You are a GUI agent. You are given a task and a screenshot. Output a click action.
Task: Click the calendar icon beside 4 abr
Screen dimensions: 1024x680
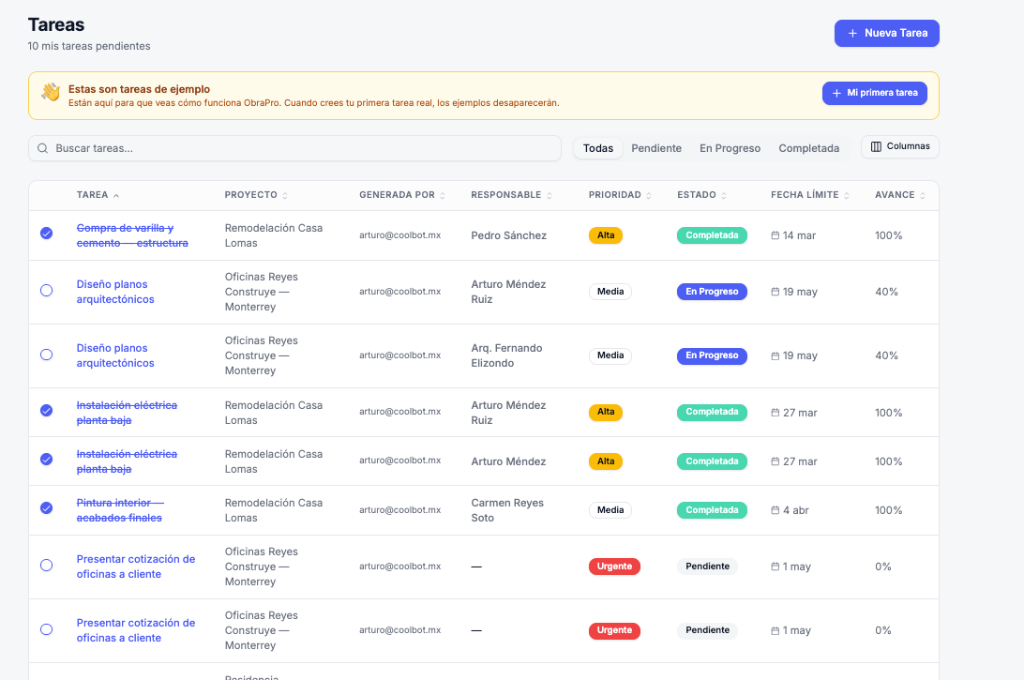pos(775,510)
